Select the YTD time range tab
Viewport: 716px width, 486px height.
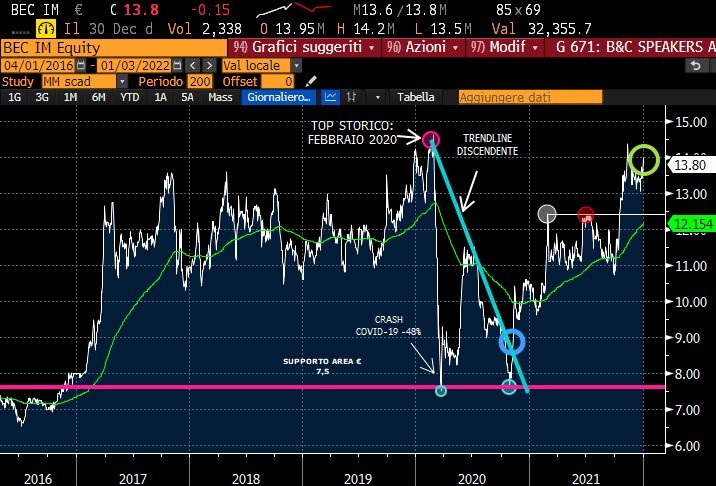pyautogui.click(x=130, y=97)
